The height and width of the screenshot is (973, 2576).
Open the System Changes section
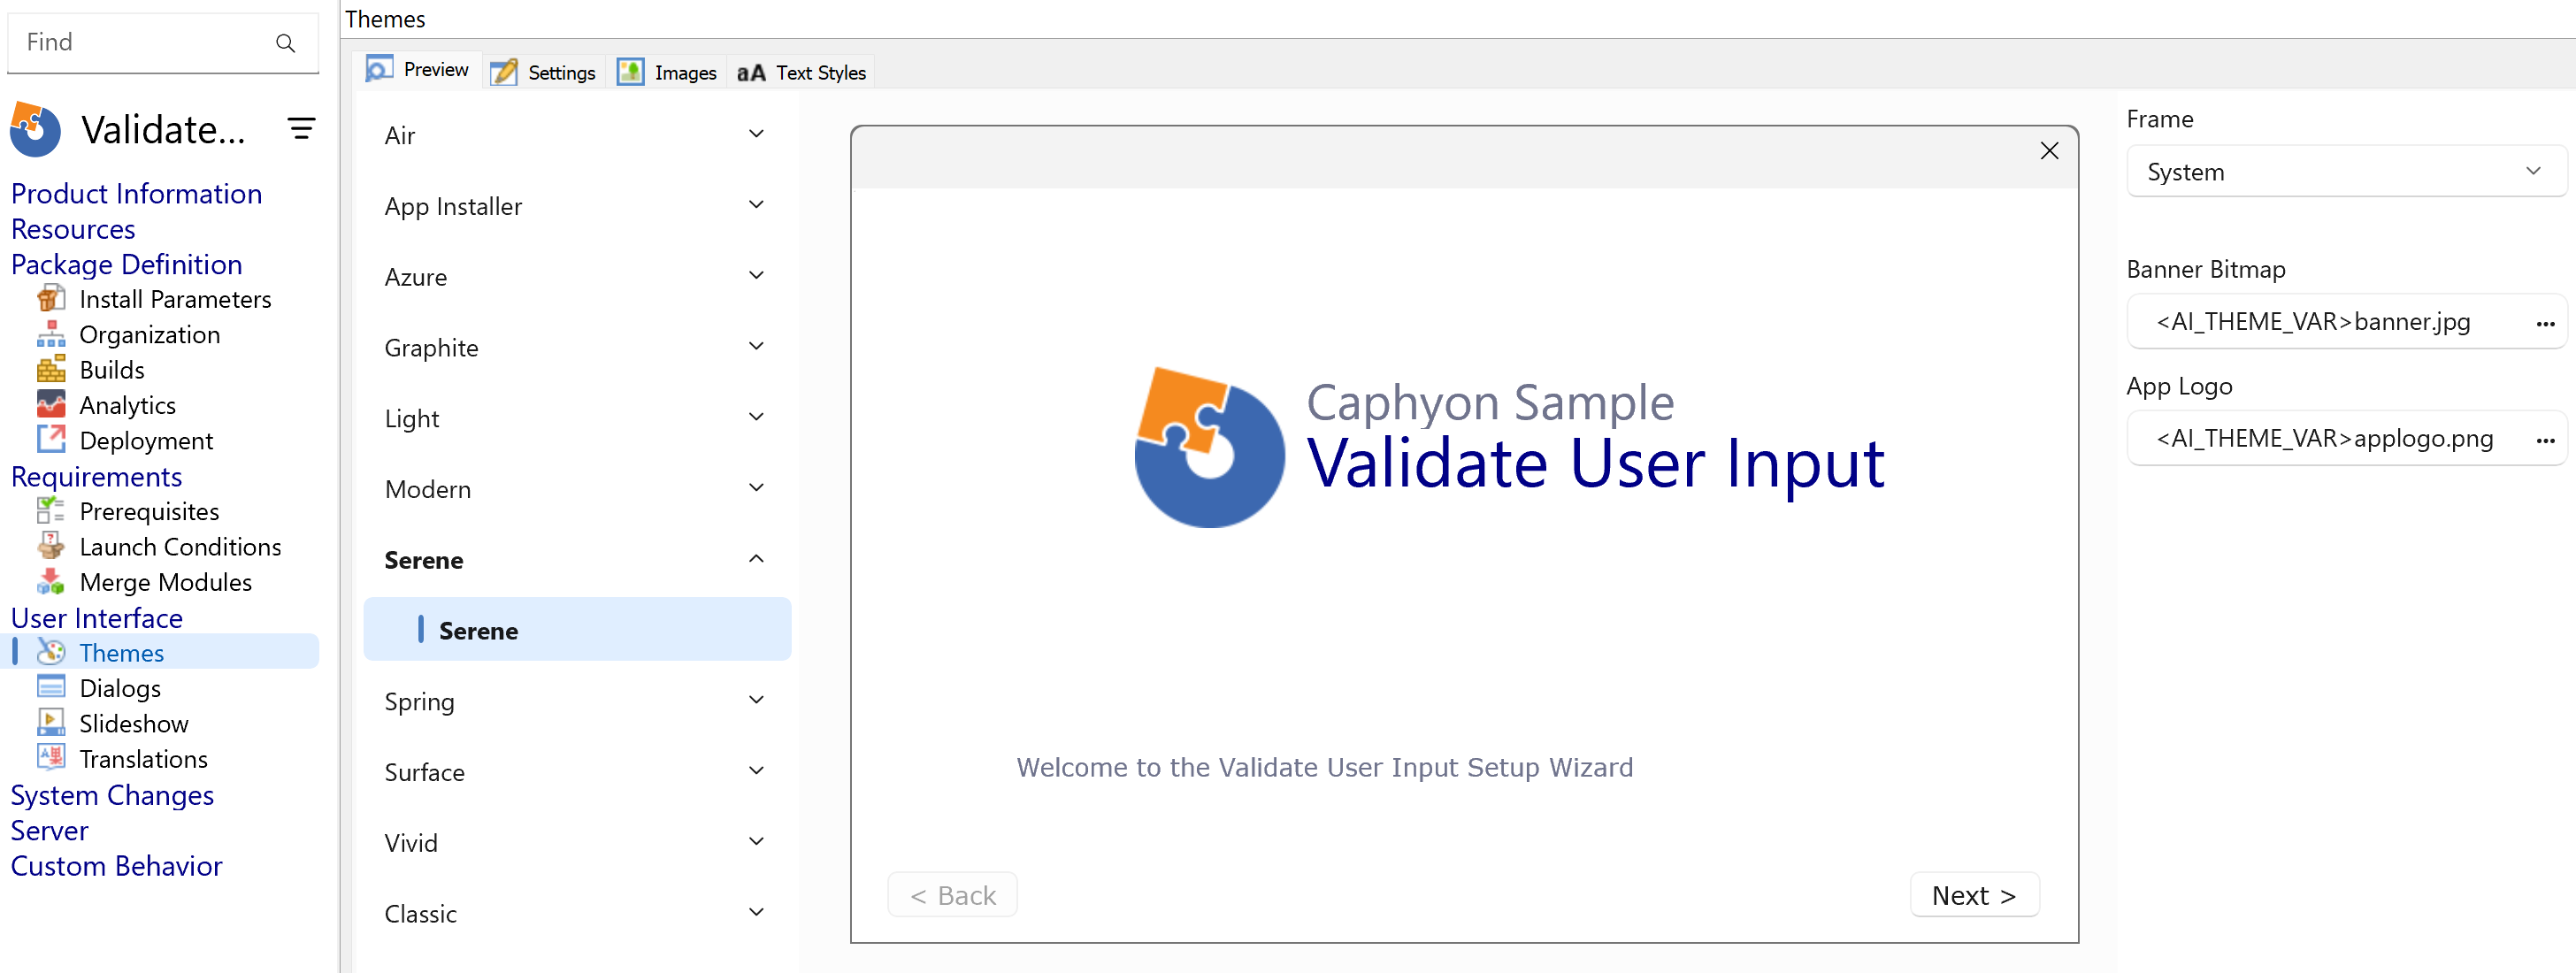click(112, 795)
